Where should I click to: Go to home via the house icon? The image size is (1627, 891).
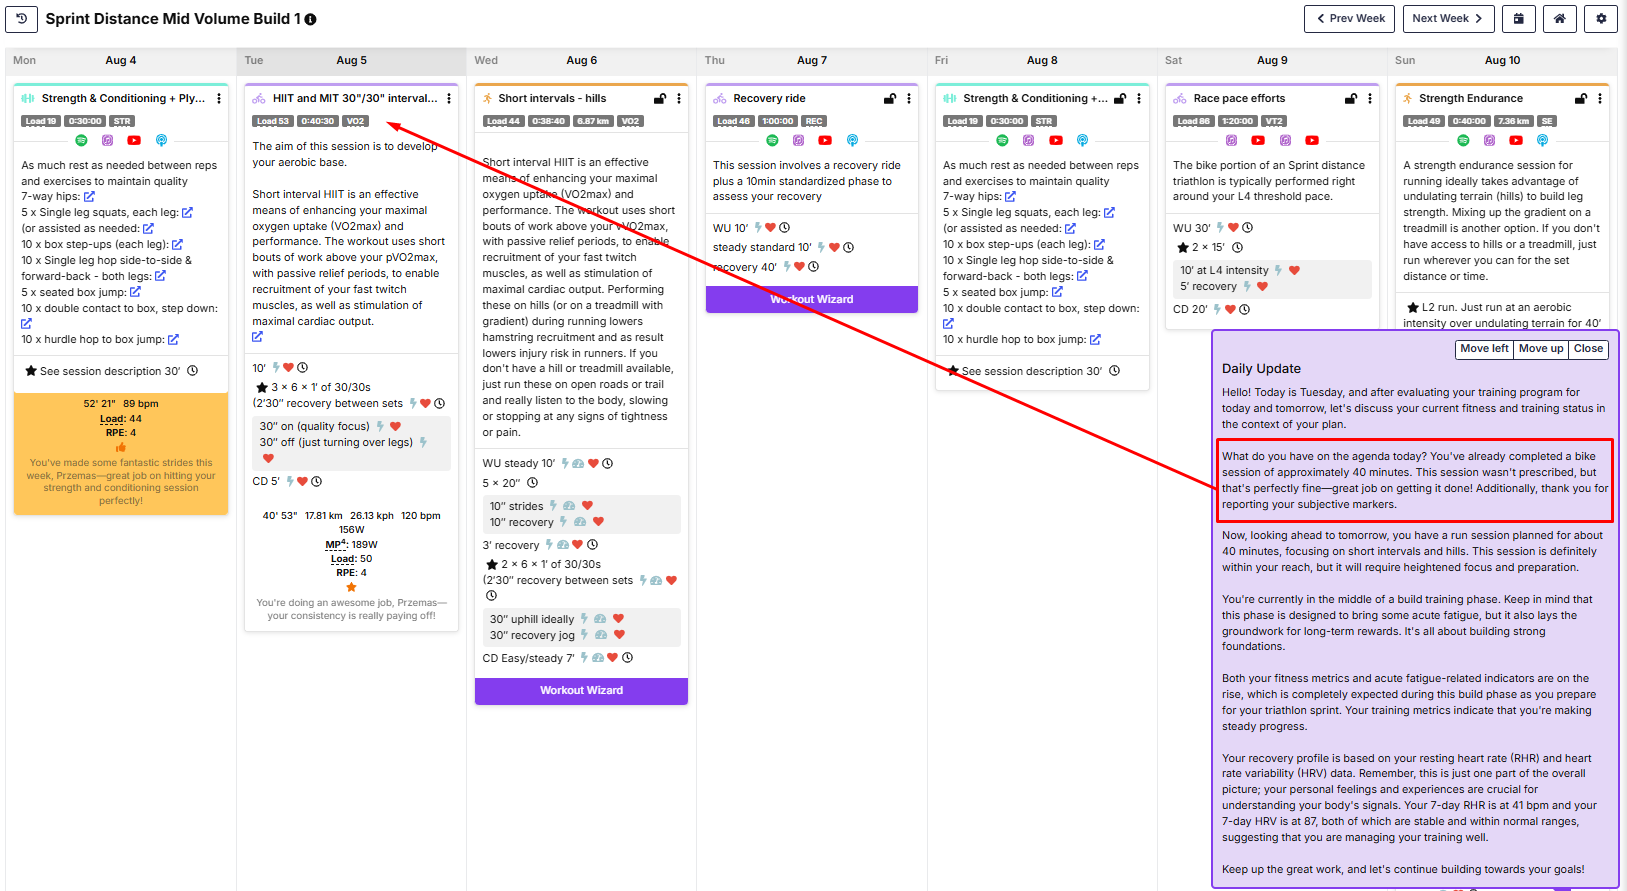click(1559, 19)
